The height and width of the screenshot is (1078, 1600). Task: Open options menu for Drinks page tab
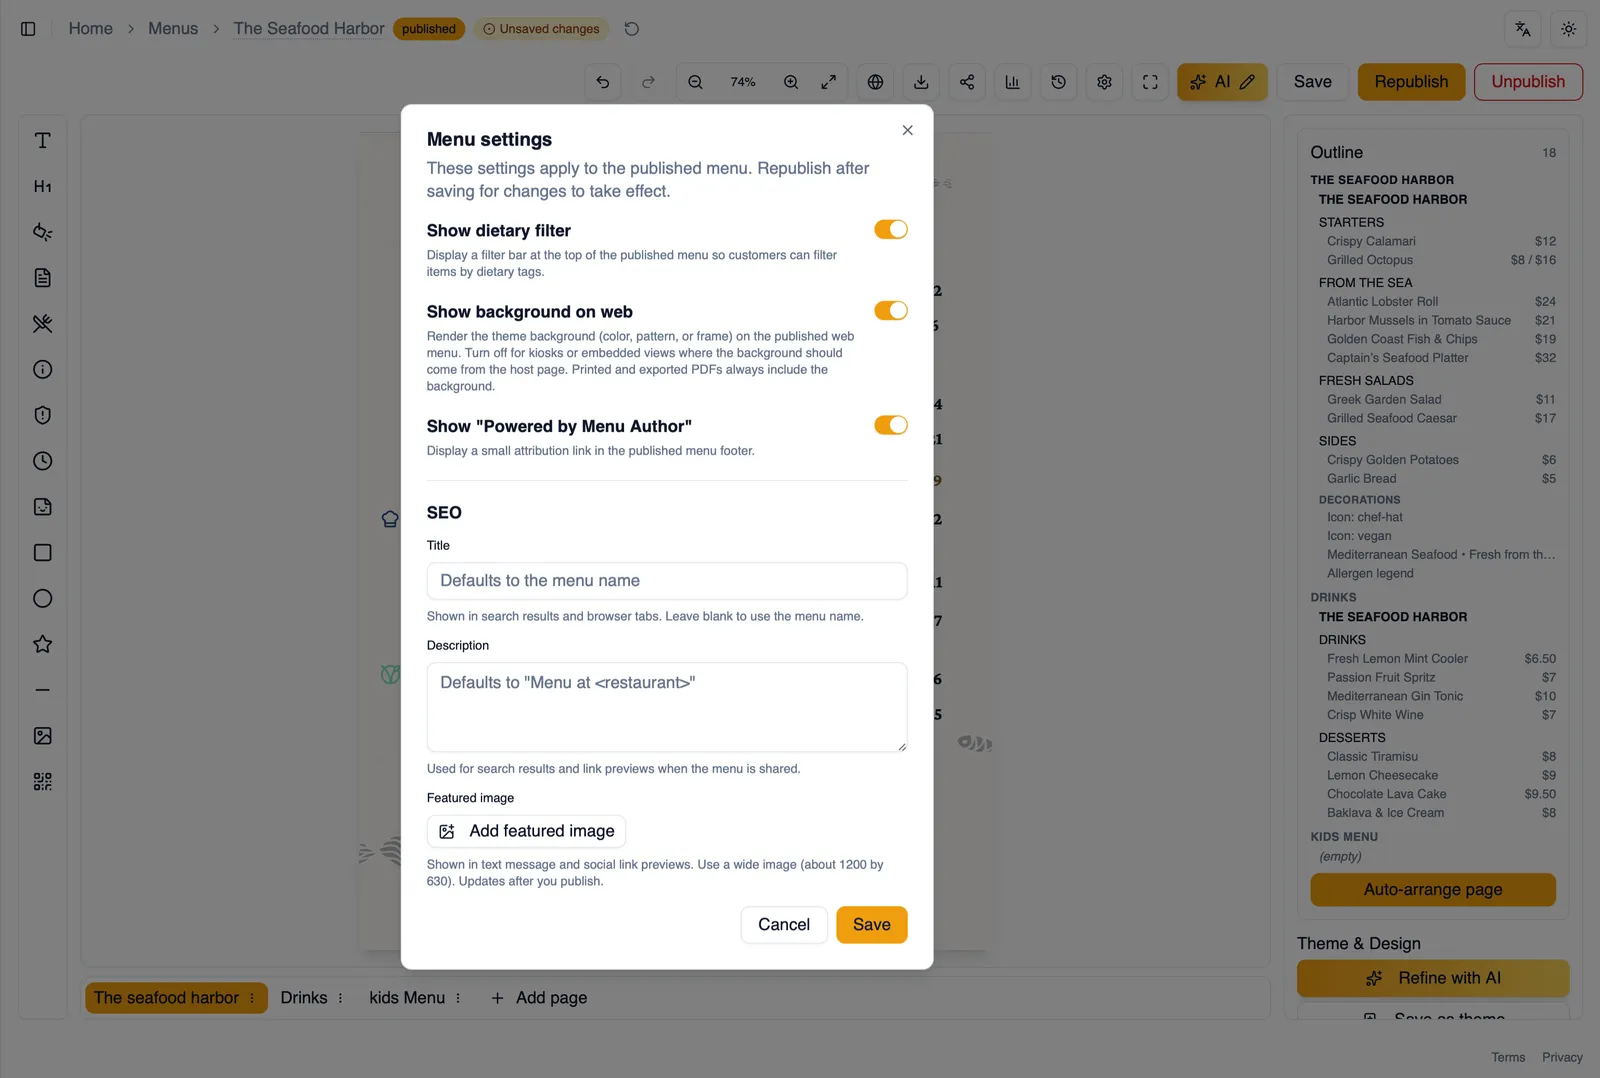[x=341, y=998]
